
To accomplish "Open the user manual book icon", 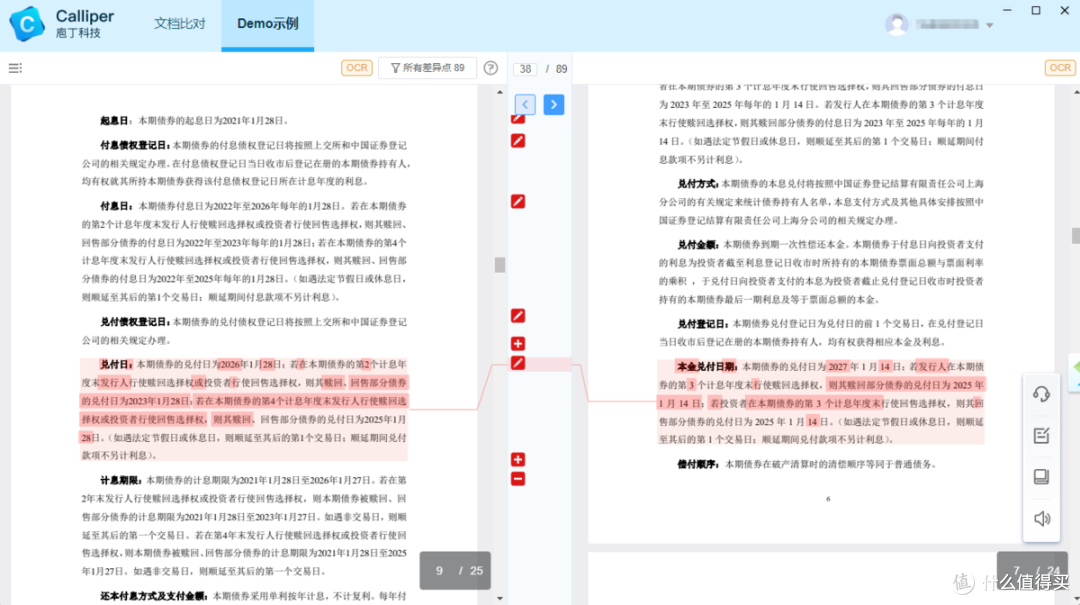I will pos(1041,477).
